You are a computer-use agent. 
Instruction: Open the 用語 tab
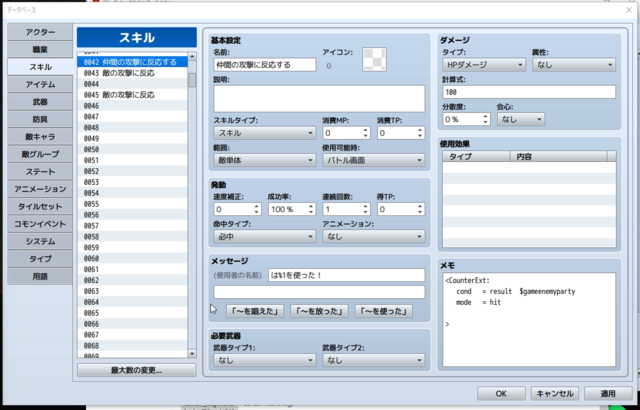coord(40,277)
